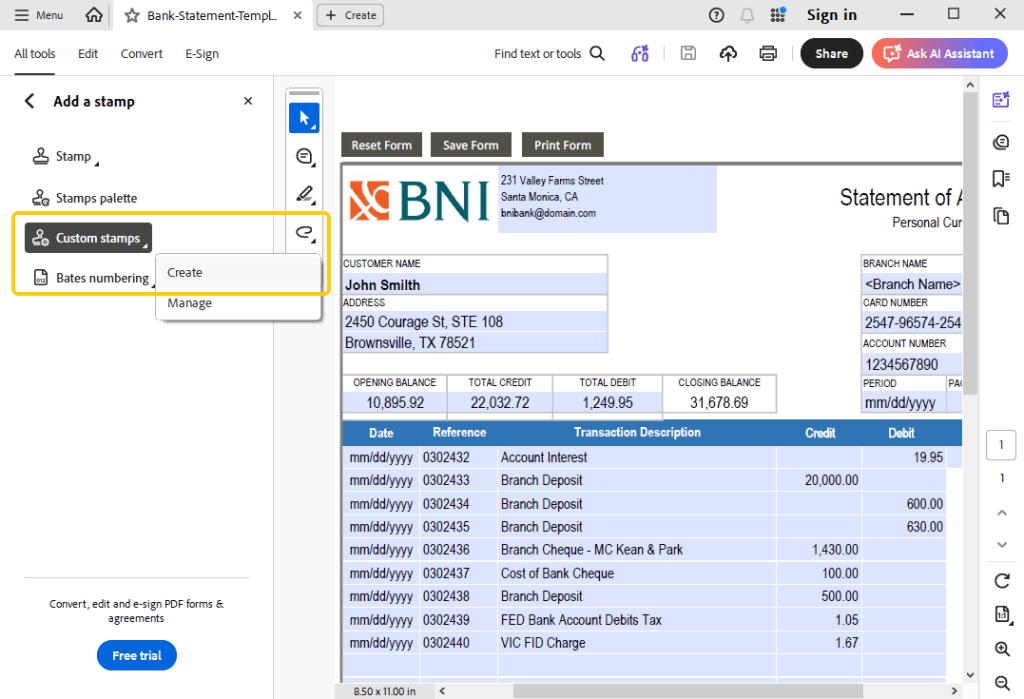This screenshot has height=699, width=1024.
Task: Open Bates numbering options
Action: point(91,278)
